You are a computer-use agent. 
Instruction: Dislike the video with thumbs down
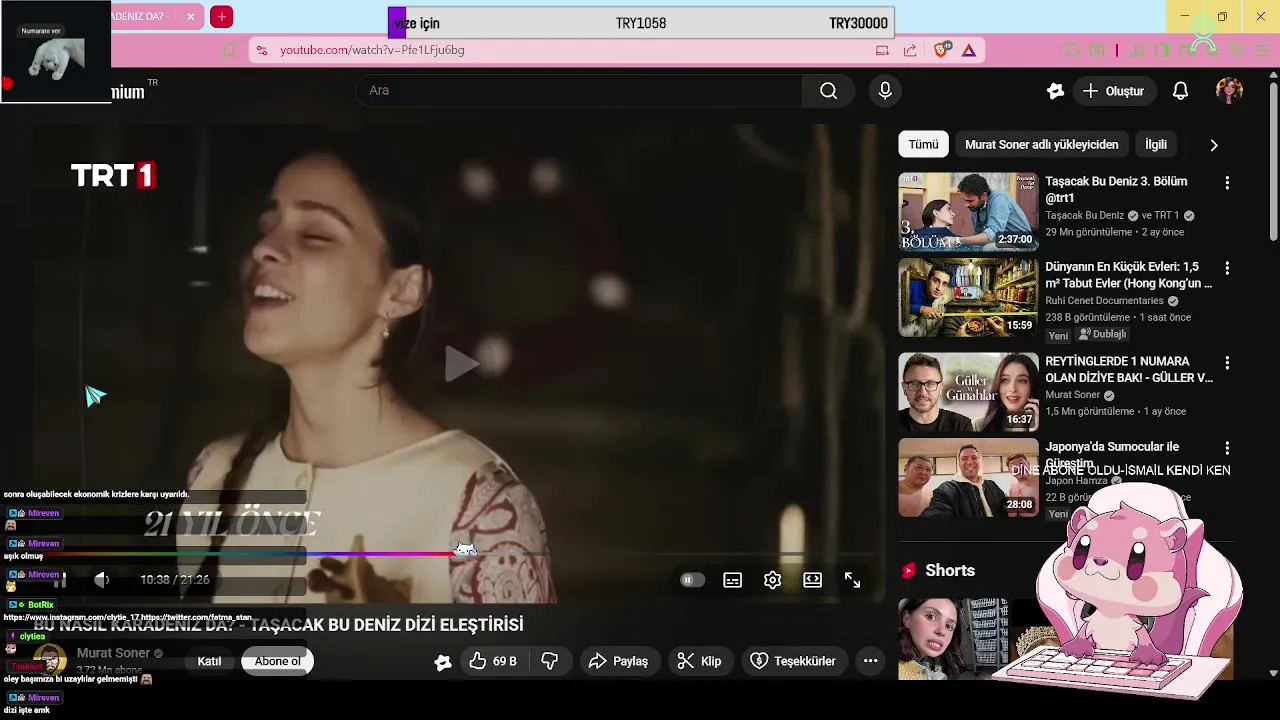tap(550, 661)
